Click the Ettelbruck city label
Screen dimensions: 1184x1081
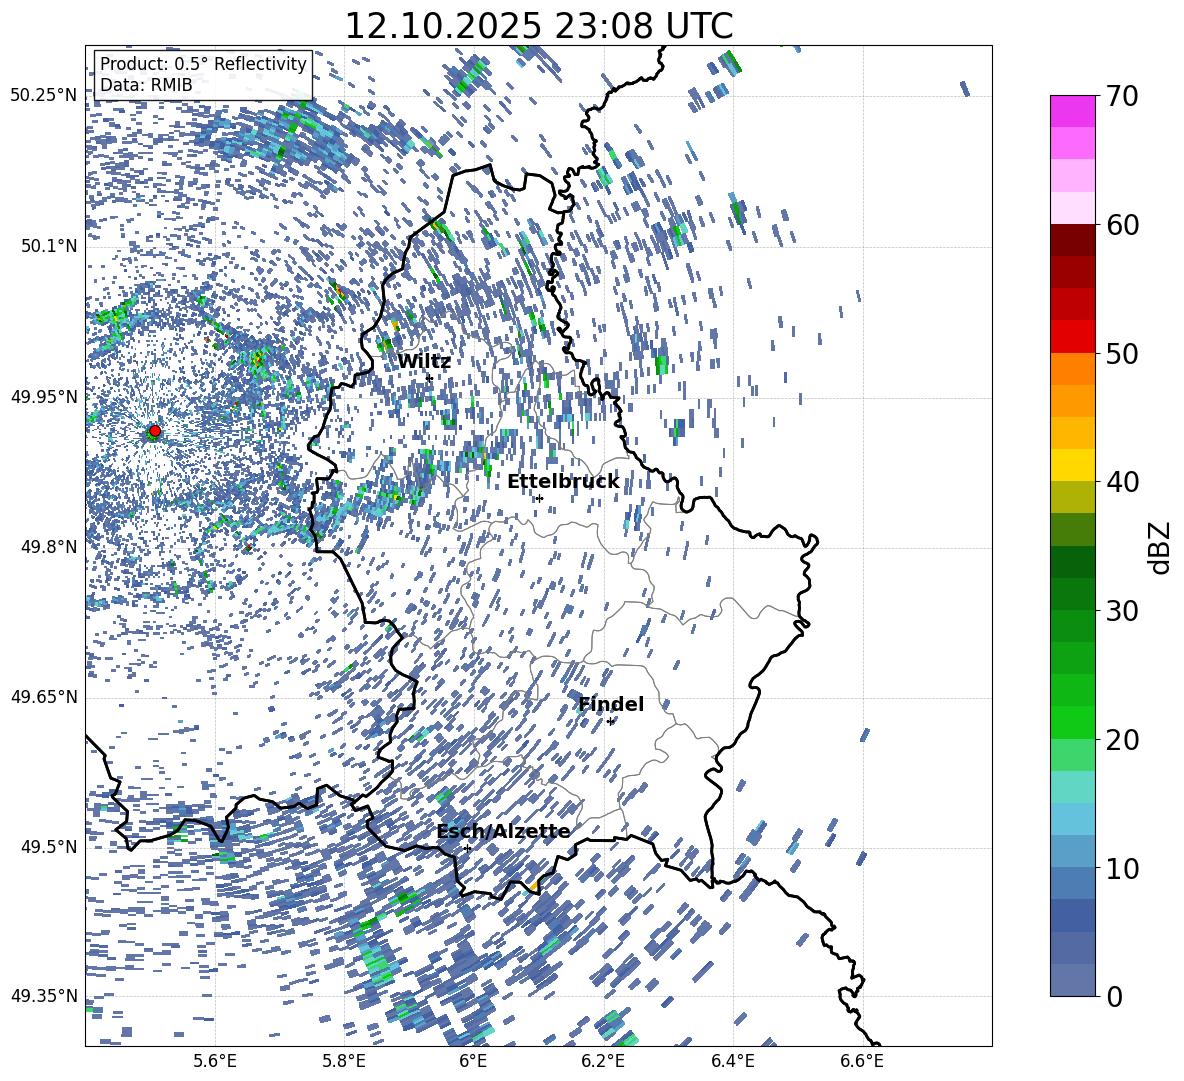[563, 482]
